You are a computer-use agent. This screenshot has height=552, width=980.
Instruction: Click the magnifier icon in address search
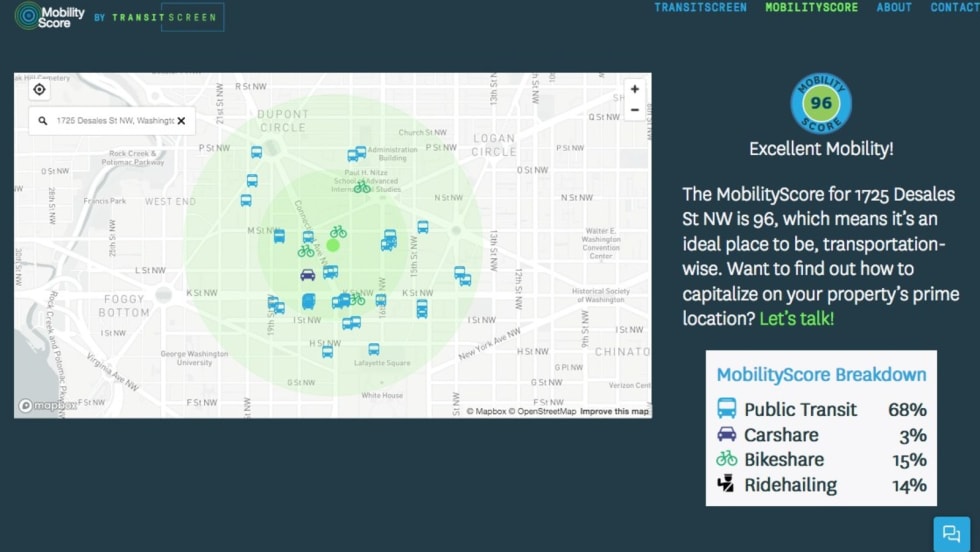click(x=43, y=121)
